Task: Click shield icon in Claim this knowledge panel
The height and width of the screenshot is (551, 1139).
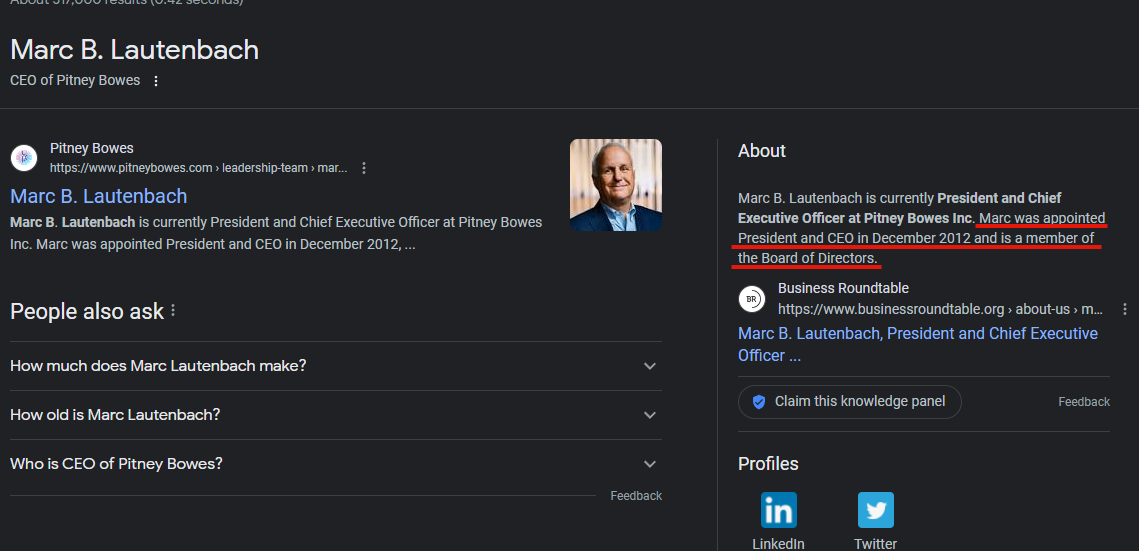Action: pos(759,401)
